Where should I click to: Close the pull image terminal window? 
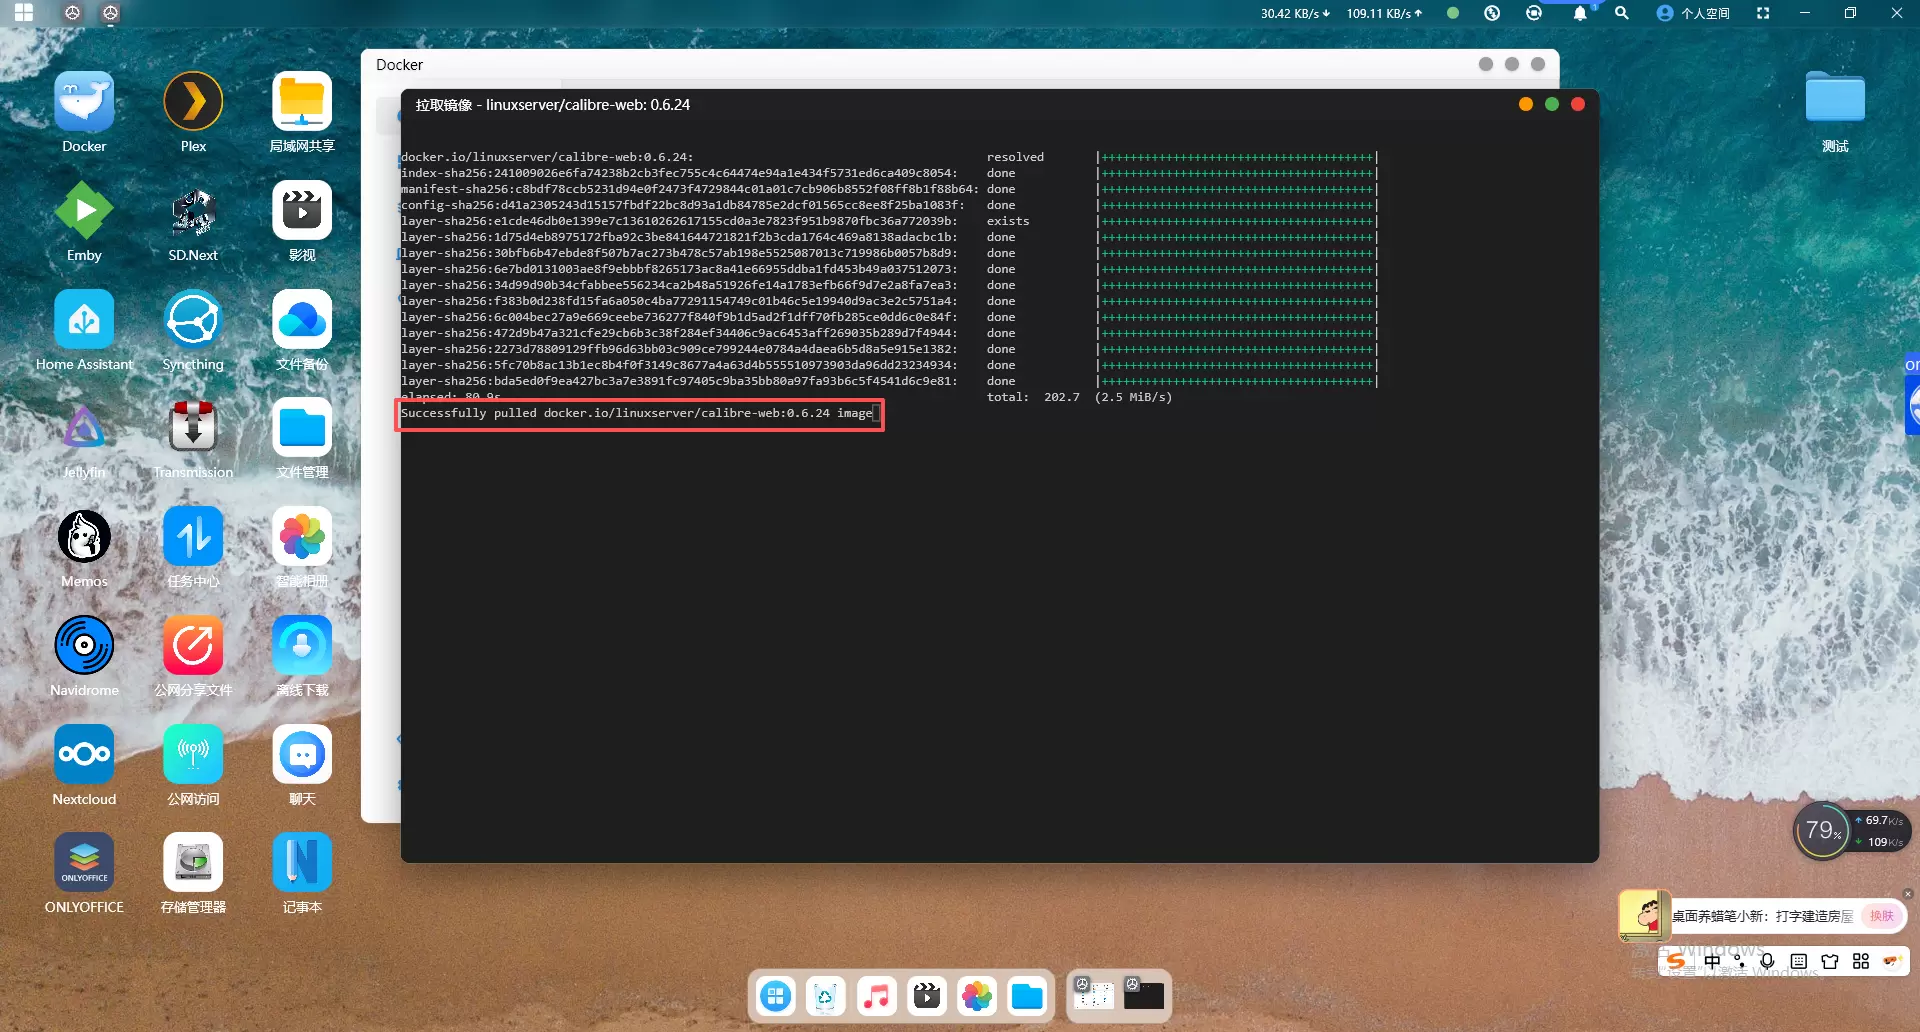(1578, 105)
